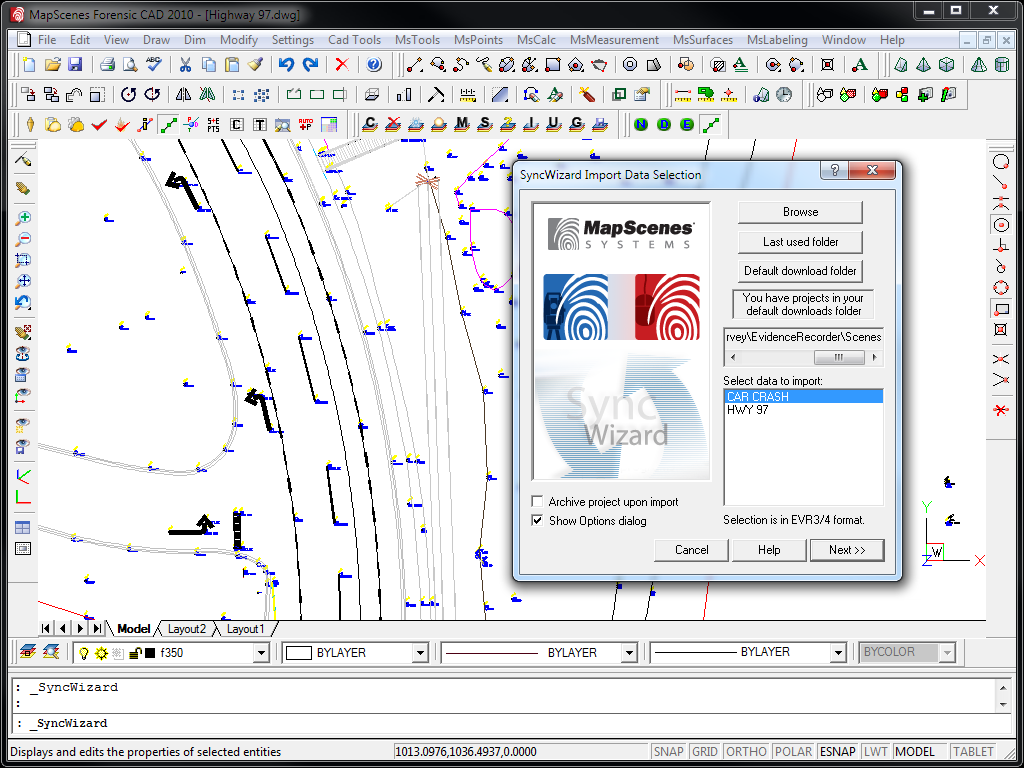Click the S+E PTS icon

[213, 124]
